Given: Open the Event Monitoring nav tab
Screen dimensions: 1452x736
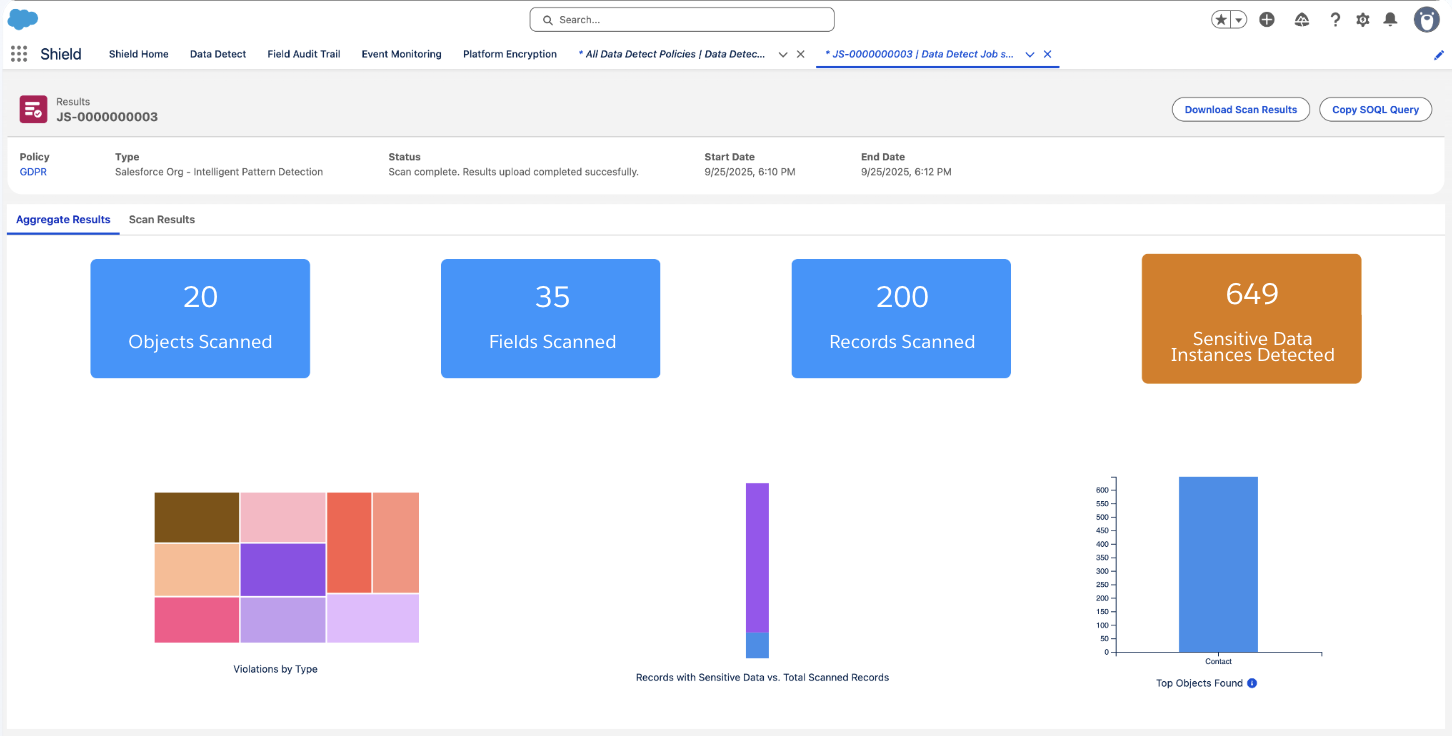Looking at the screenshot, I should coord(401,54).
